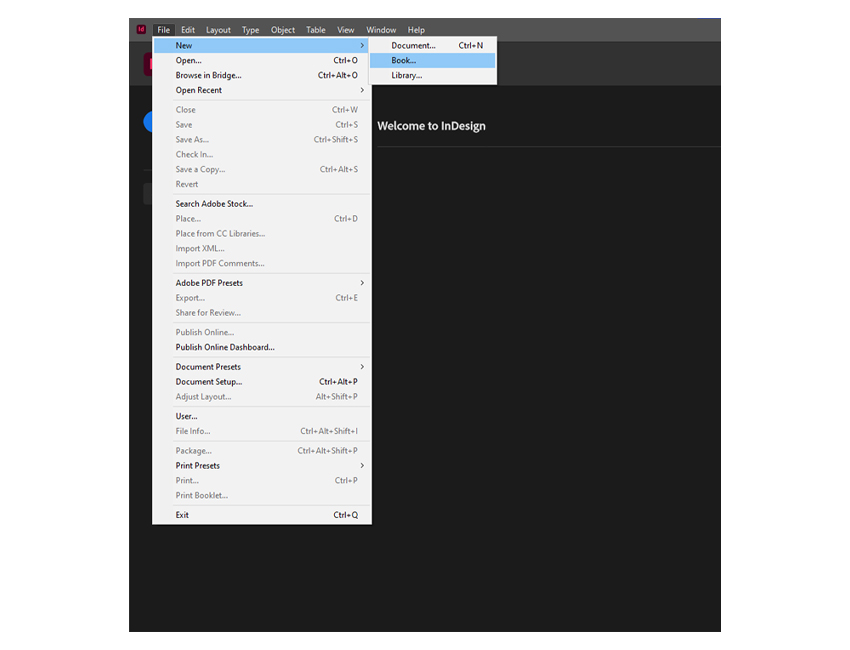This screenshot has height=650, width=850.
Task: Select Search Adobe Stock...
Action: coord(262,204)
